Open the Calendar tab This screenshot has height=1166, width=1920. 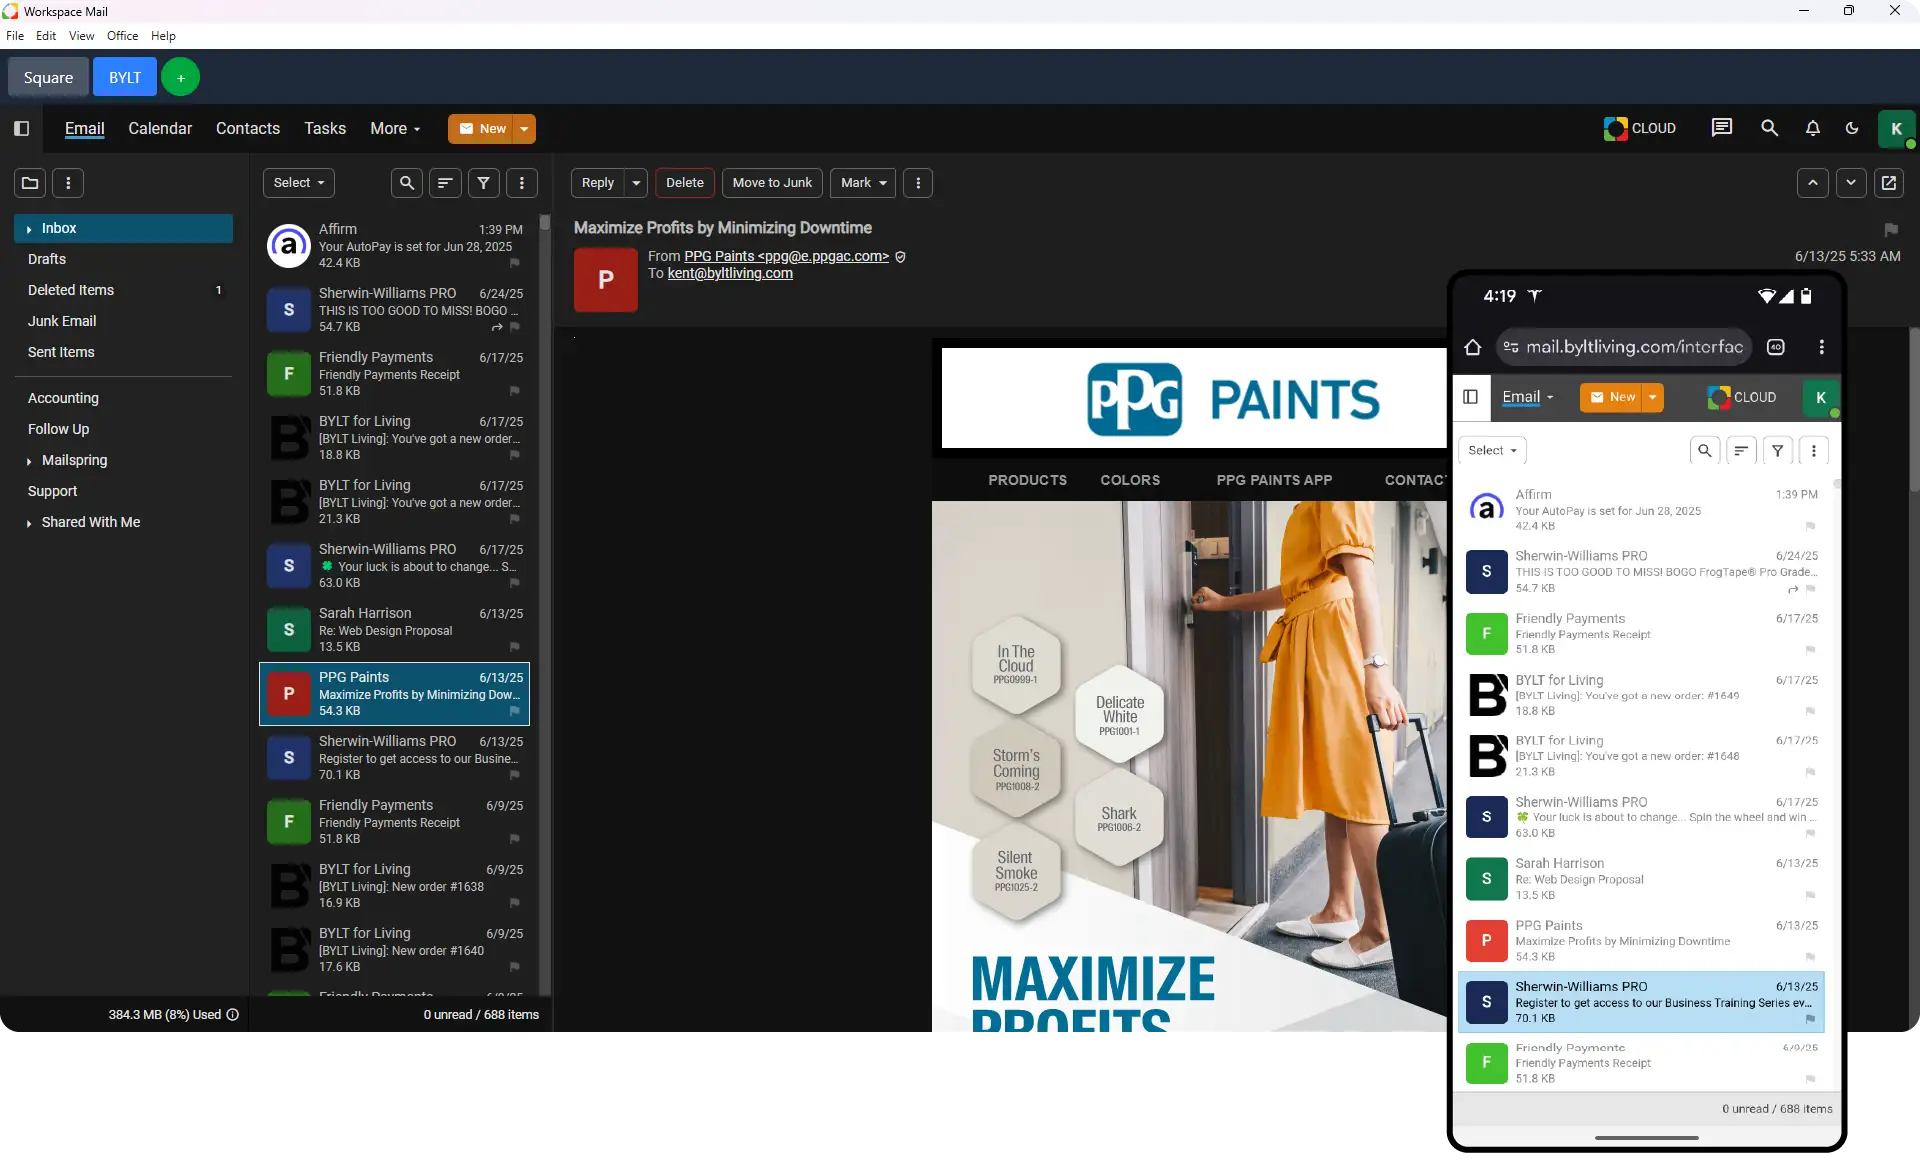click(160, 128)
